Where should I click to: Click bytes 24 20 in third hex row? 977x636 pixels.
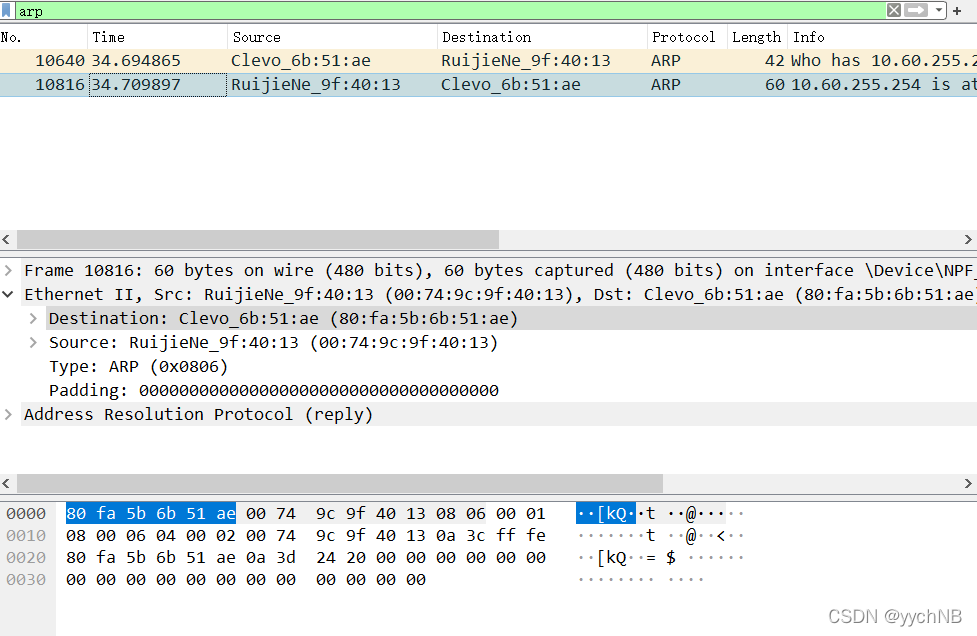click(x=341, y=558)
